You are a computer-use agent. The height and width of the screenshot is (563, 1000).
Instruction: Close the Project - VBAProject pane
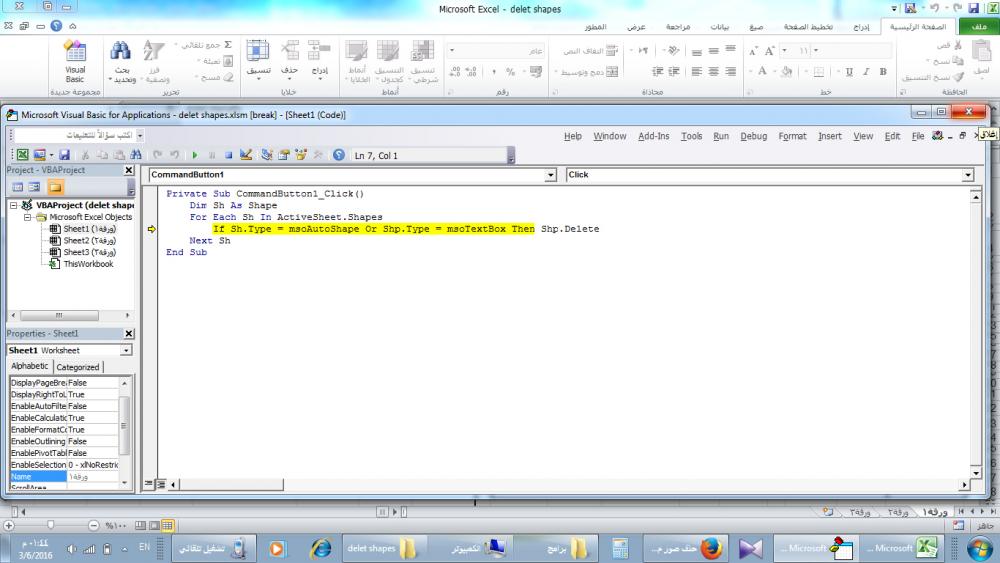129,170
